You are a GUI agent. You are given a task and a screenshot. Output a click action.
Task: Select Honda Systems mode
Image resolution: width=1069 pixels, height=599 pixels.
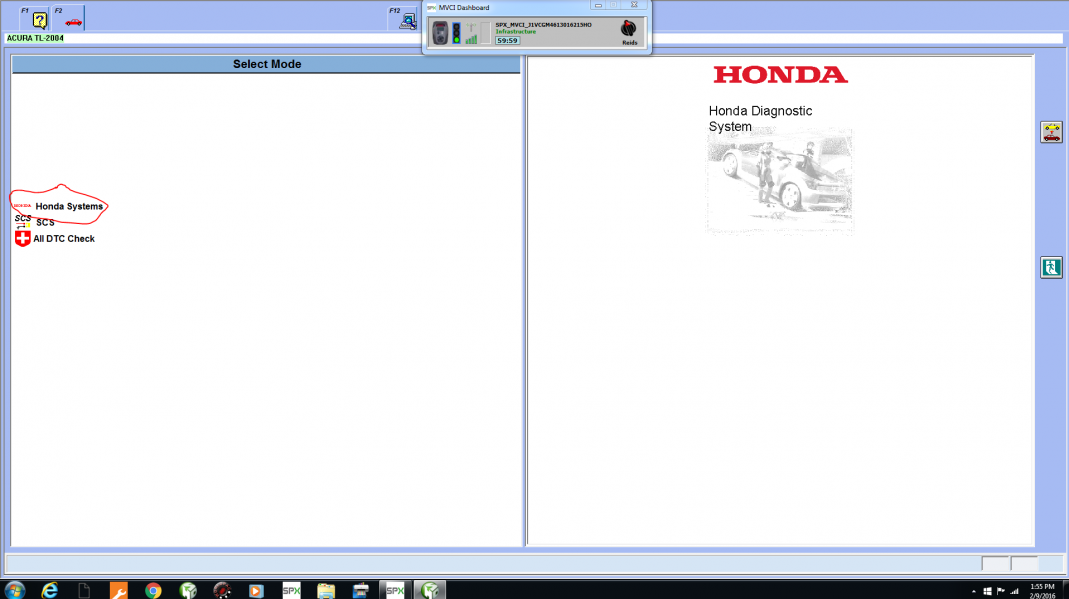tap(69, 206)
